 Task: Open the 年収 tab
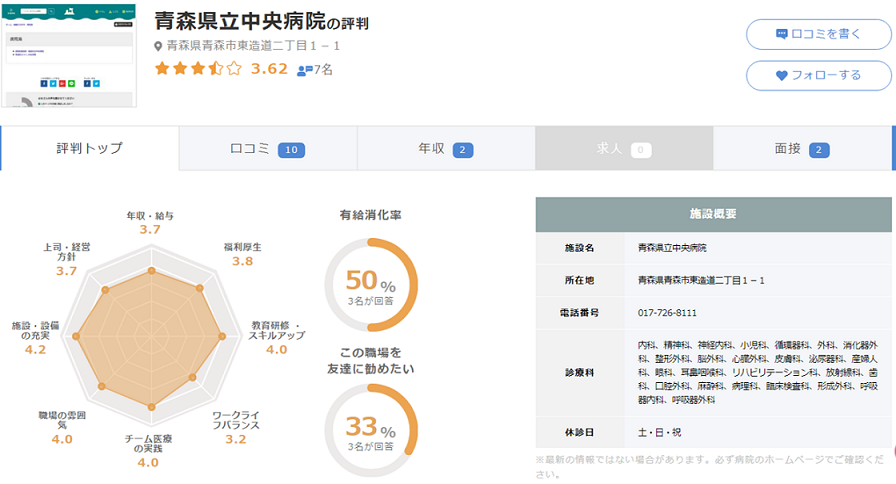click(x=446, y=149)
